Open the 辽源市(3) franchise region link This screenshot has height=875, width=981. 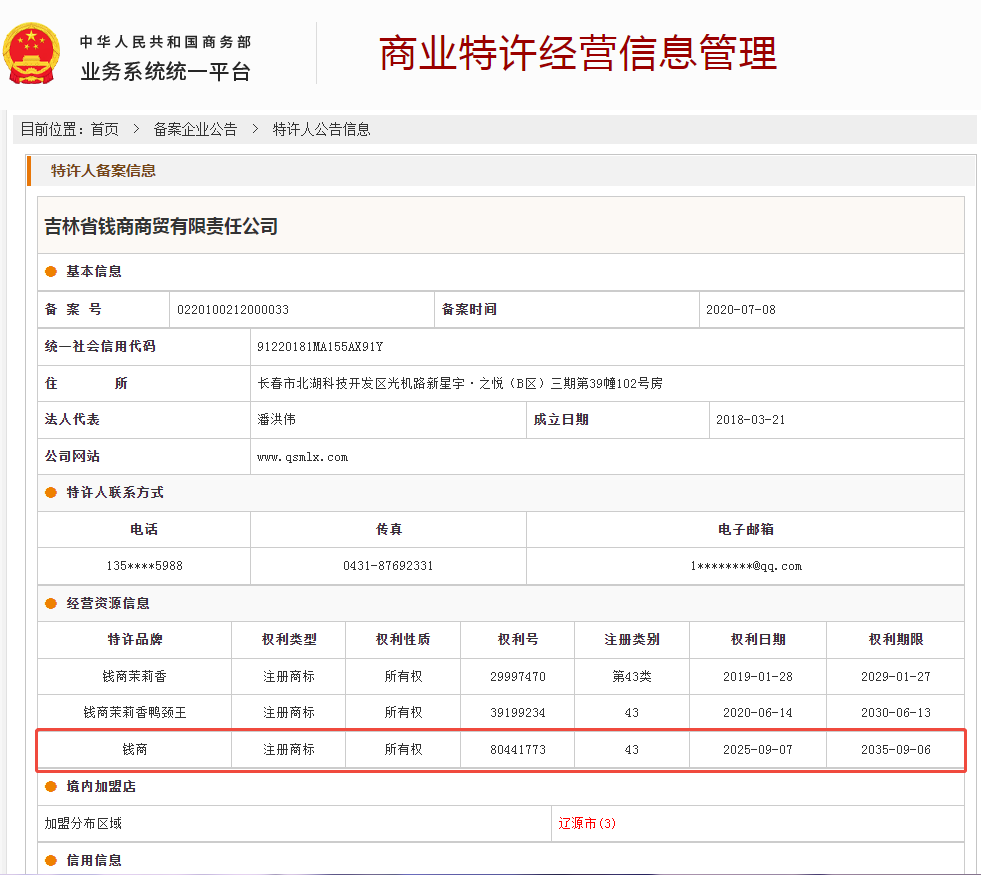pos(587,823)
